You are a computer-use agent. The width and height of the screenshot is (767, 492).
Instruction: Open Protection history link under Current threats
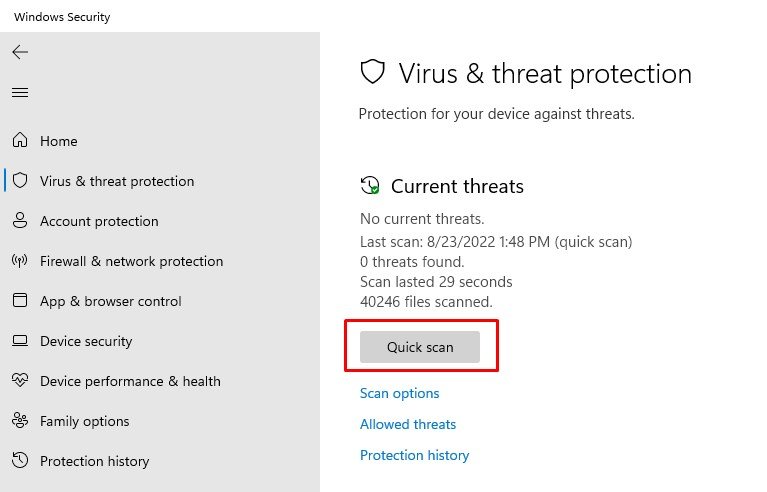click(x=414, y=455)
